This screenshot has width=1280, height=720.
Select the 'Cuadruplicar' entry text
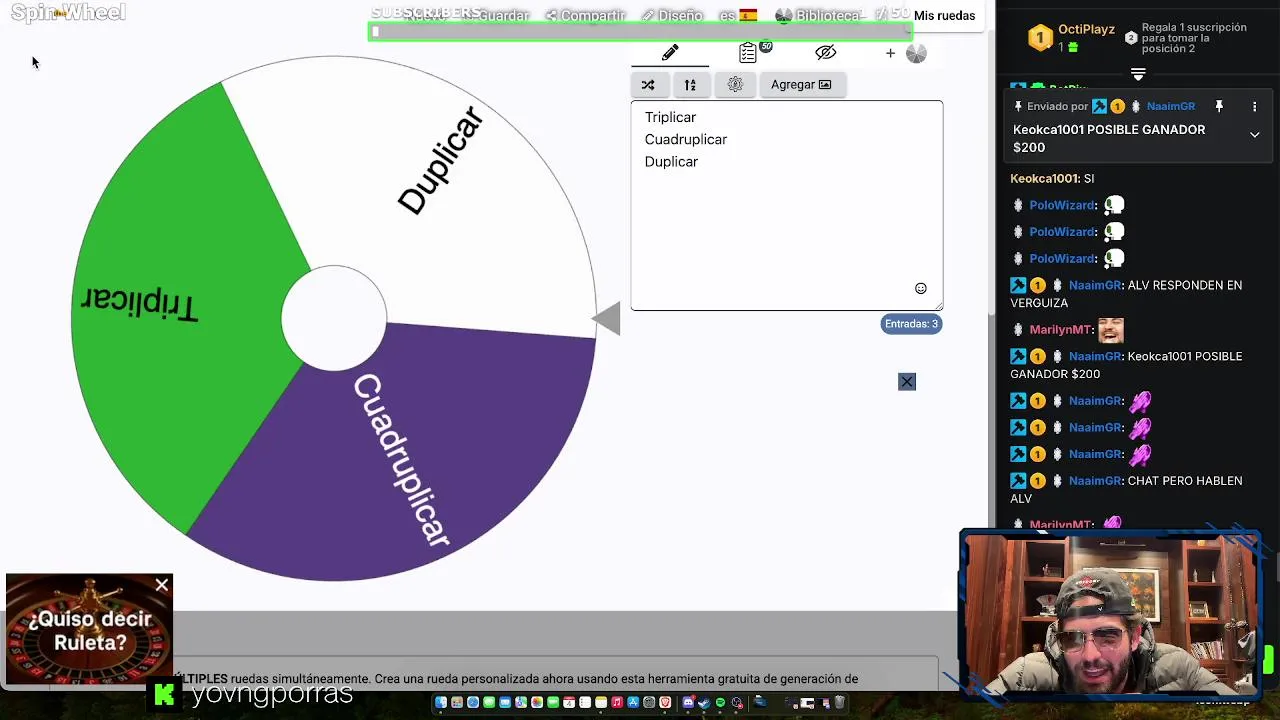(686, 139)
